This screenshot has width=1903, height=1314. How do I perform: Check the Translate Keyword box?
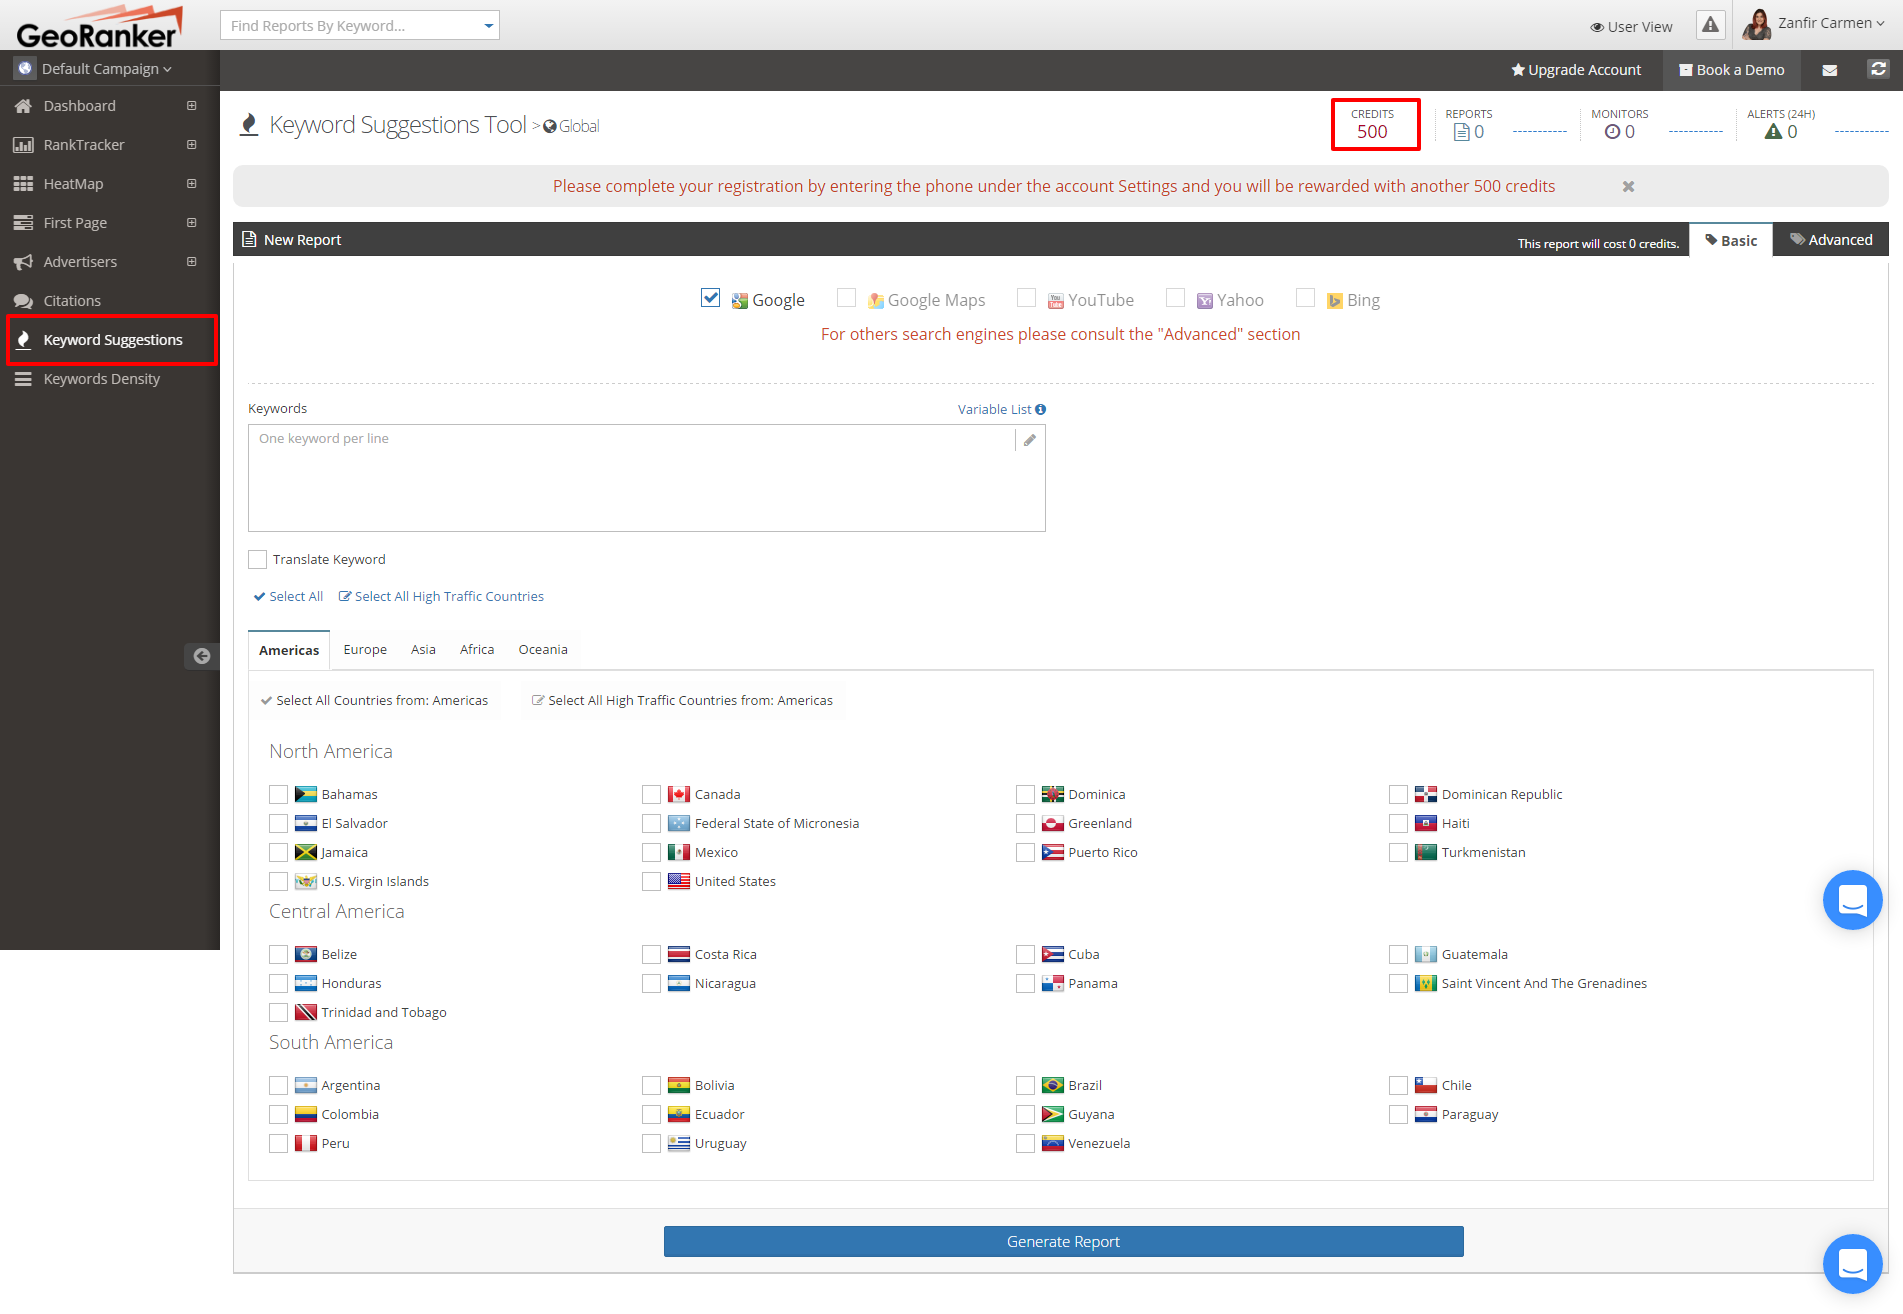click(x=257, y=559)
